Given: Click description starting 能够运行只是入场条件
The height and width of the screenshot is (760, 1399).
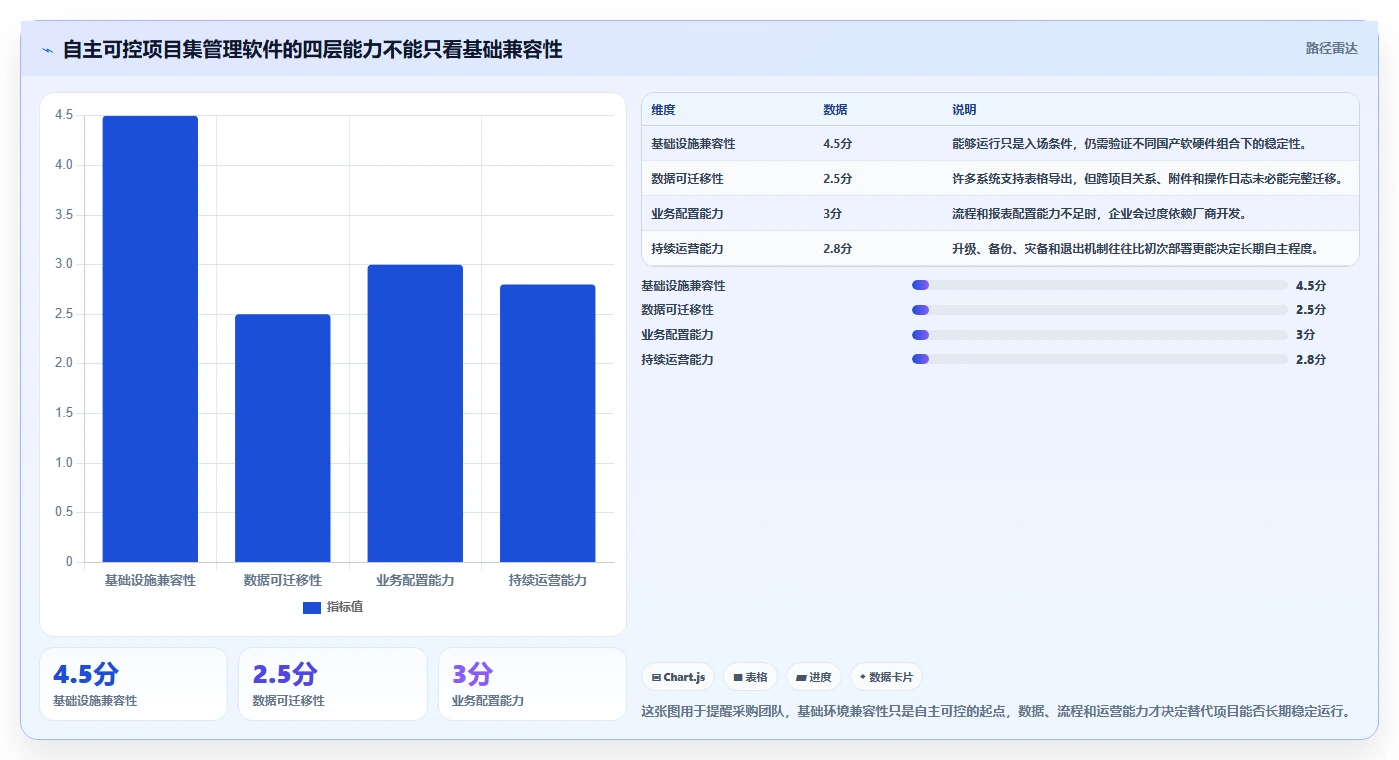Looking at the screenshot, I should (x=1130, y=144).
